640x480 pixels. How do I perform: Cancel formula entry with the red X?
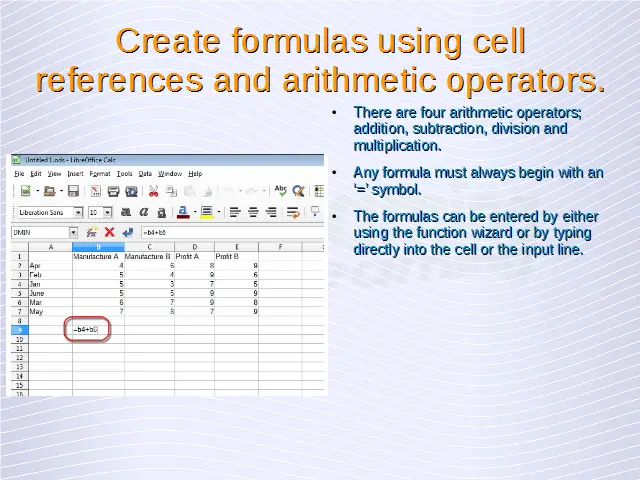(x=109, y=232)
